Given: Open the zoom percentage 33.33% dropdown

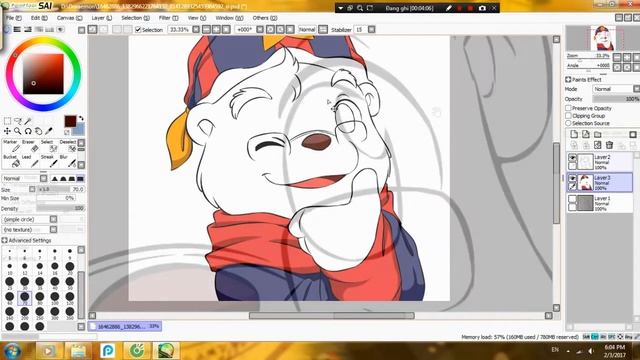Looking at the screenshot, I should (196, 29).
